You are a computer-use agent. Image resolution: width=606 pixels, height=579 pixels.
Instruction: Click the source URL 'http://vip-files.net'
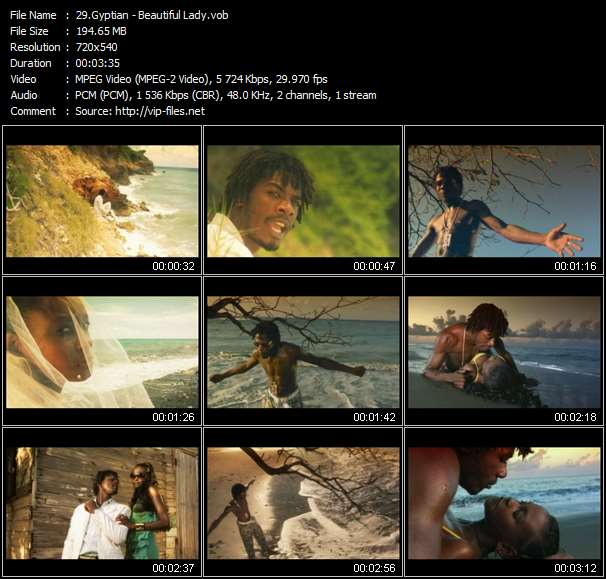pyautogui.click(x=160, y=111)
